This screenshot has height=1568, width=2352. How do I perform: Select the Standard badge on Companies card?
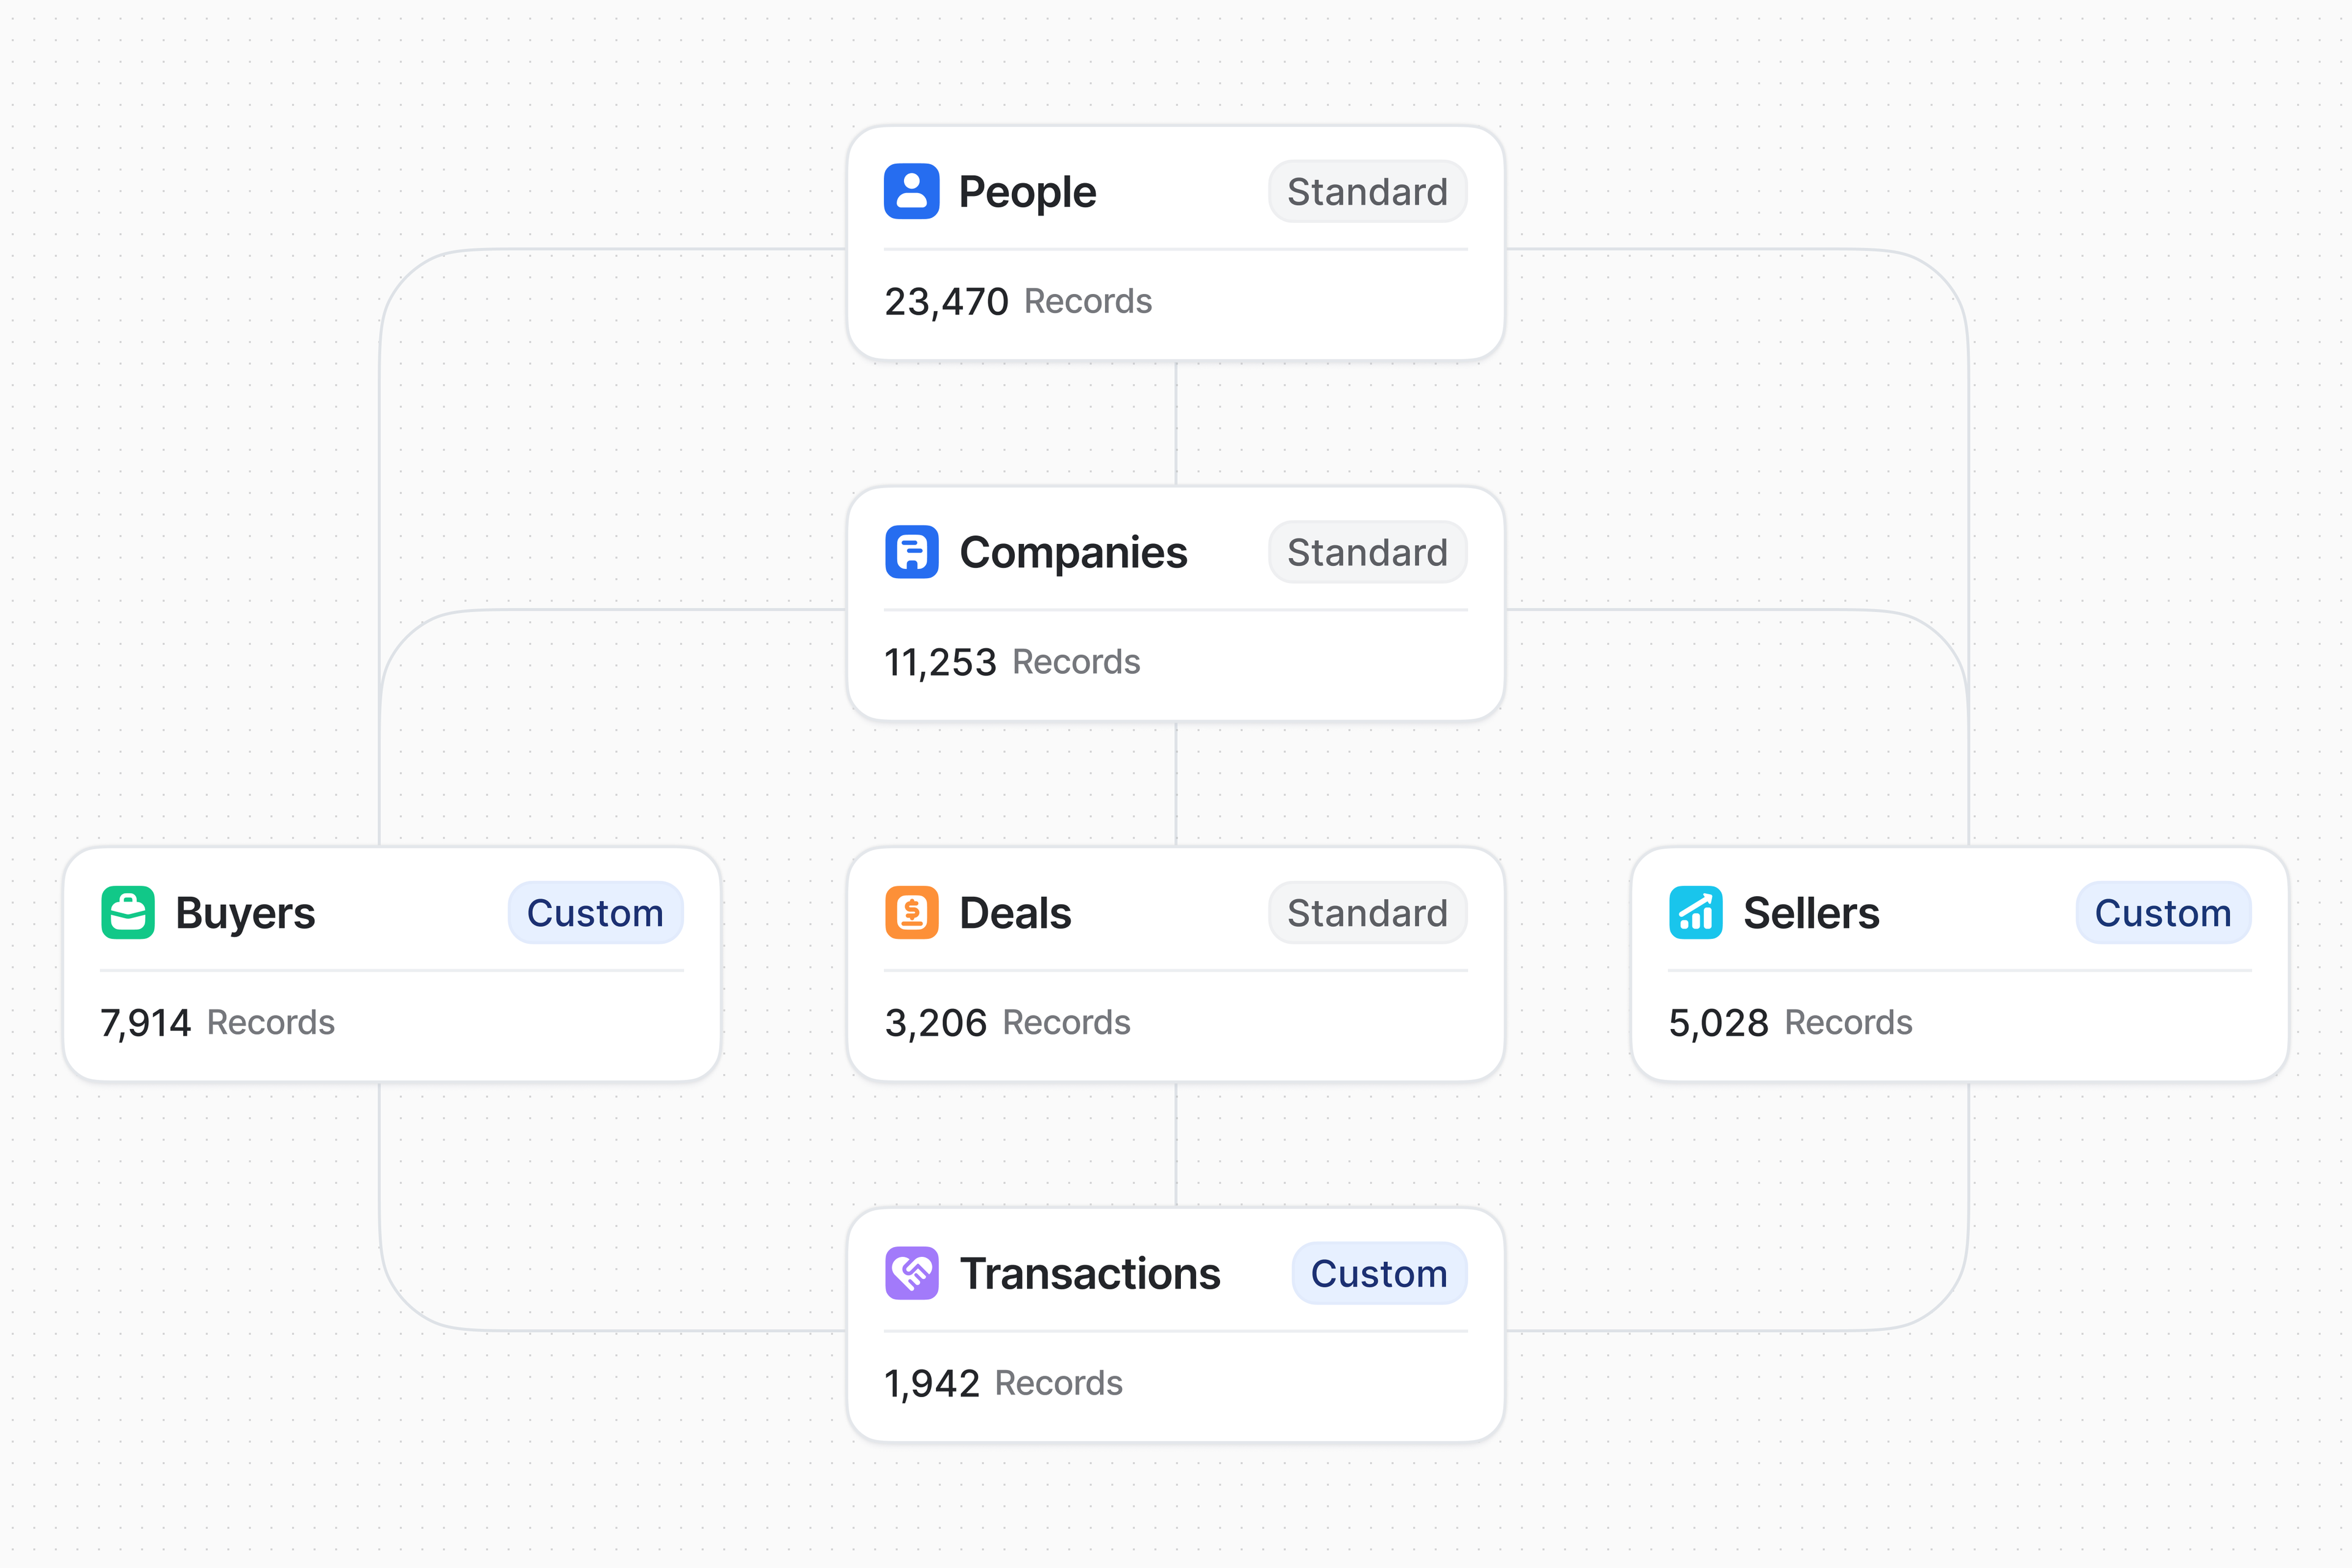1366,552
